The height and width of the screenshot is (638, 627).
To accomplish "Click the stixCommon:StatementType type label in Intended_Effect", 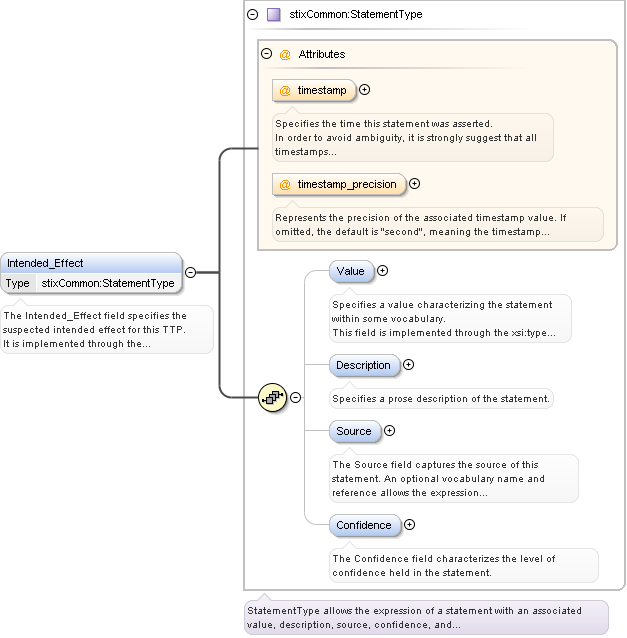I will pyautogui.click(x=108, y=283).
